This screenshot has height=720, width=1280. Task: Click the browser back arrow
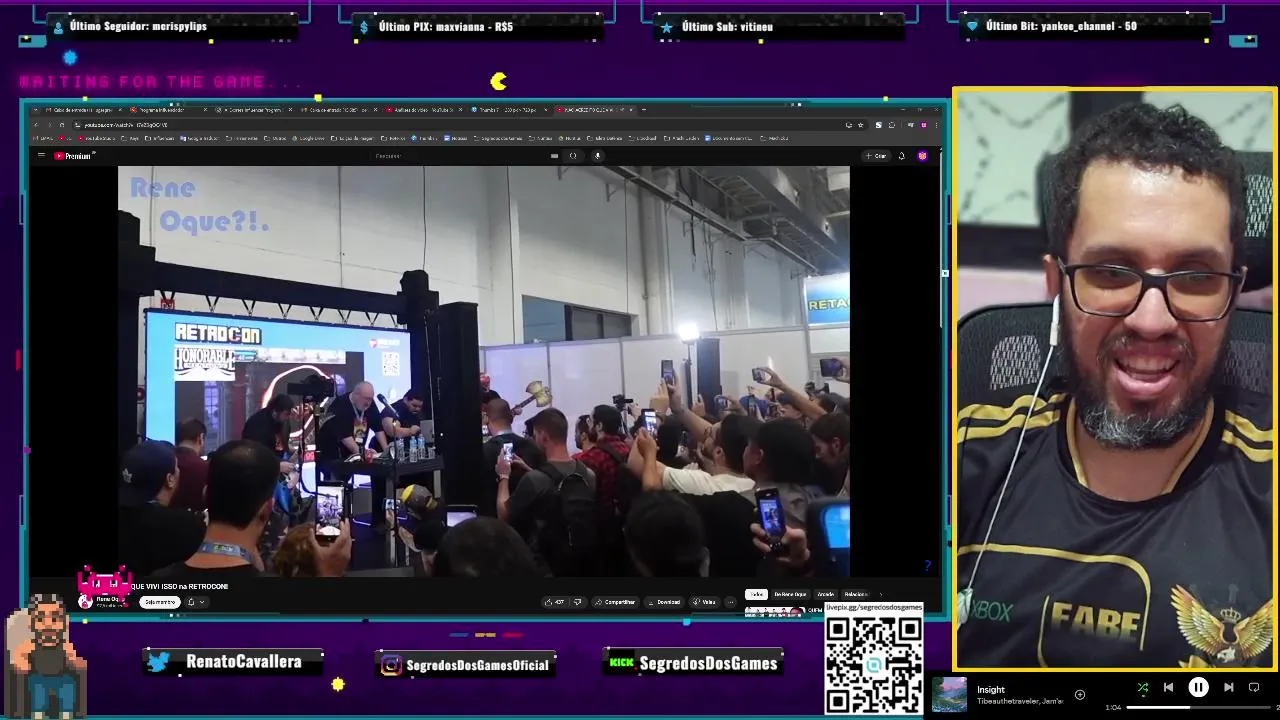point(36,125)
